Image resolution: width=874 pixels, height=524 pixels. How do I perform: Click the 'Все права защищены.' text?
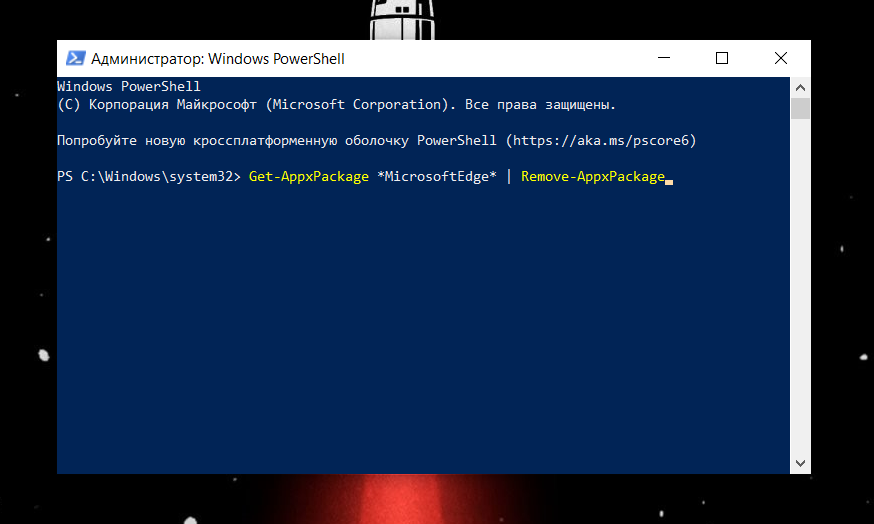(540, 105)
